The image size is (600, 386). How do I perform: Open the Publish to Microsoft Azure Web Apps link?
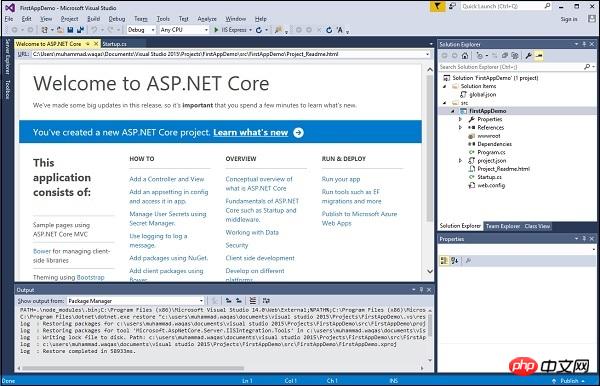(x=359, y=218)
